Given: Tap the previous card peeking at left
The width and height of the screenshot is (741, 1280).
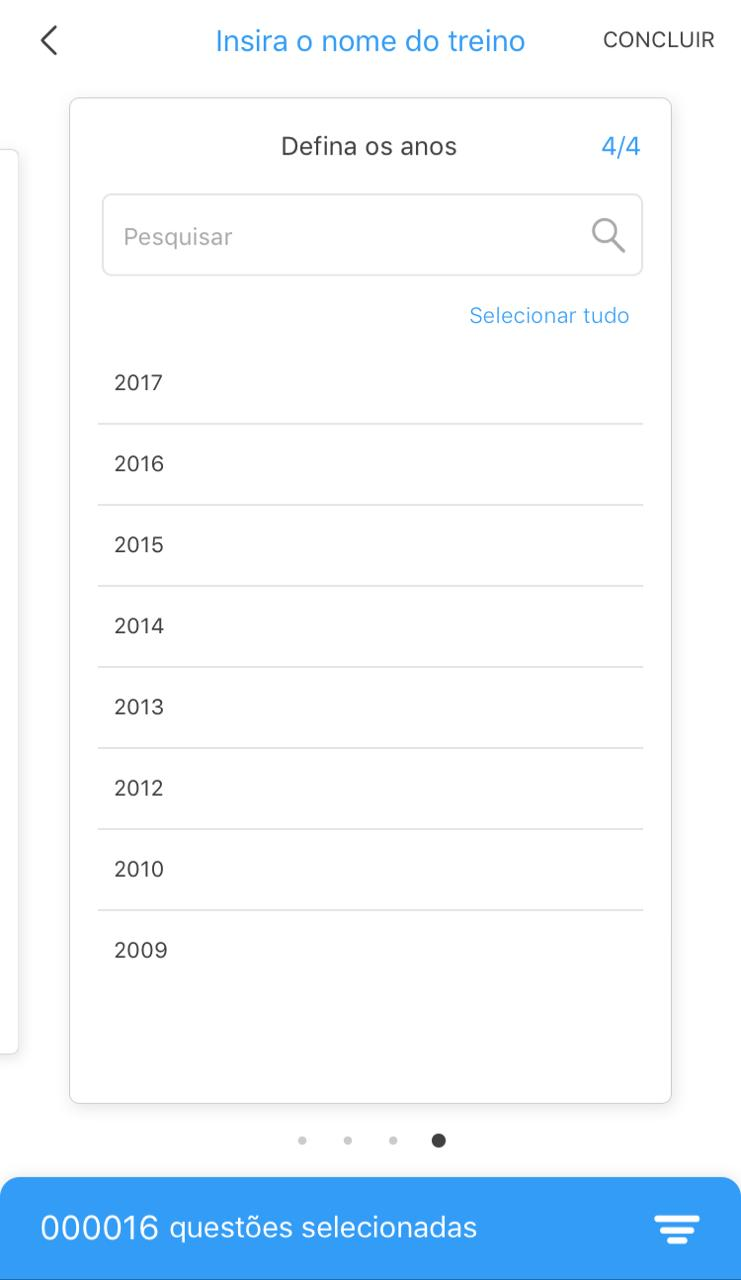Looking at the screenshot, I should pos(8,600).
